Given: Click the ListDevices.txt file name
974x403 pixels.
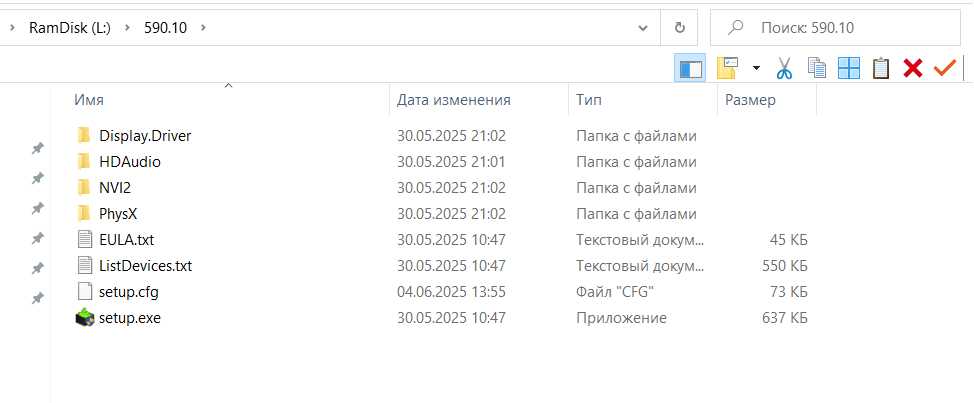Looking at the screenshot, I should 145,266.
